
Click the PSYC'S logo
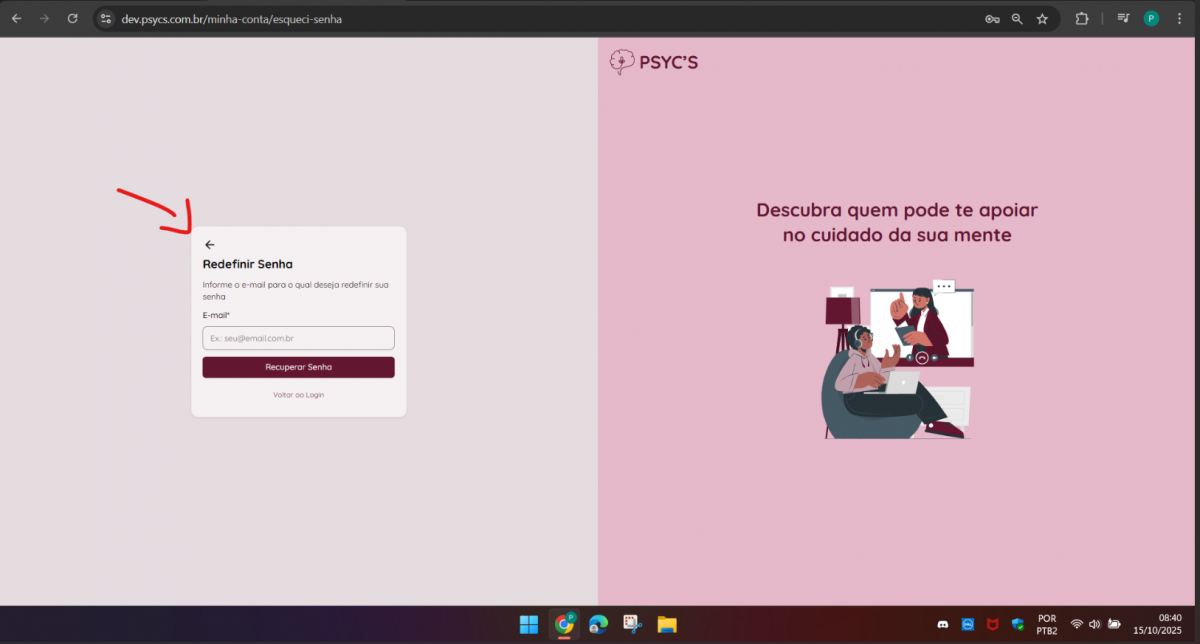click(654, 62)
